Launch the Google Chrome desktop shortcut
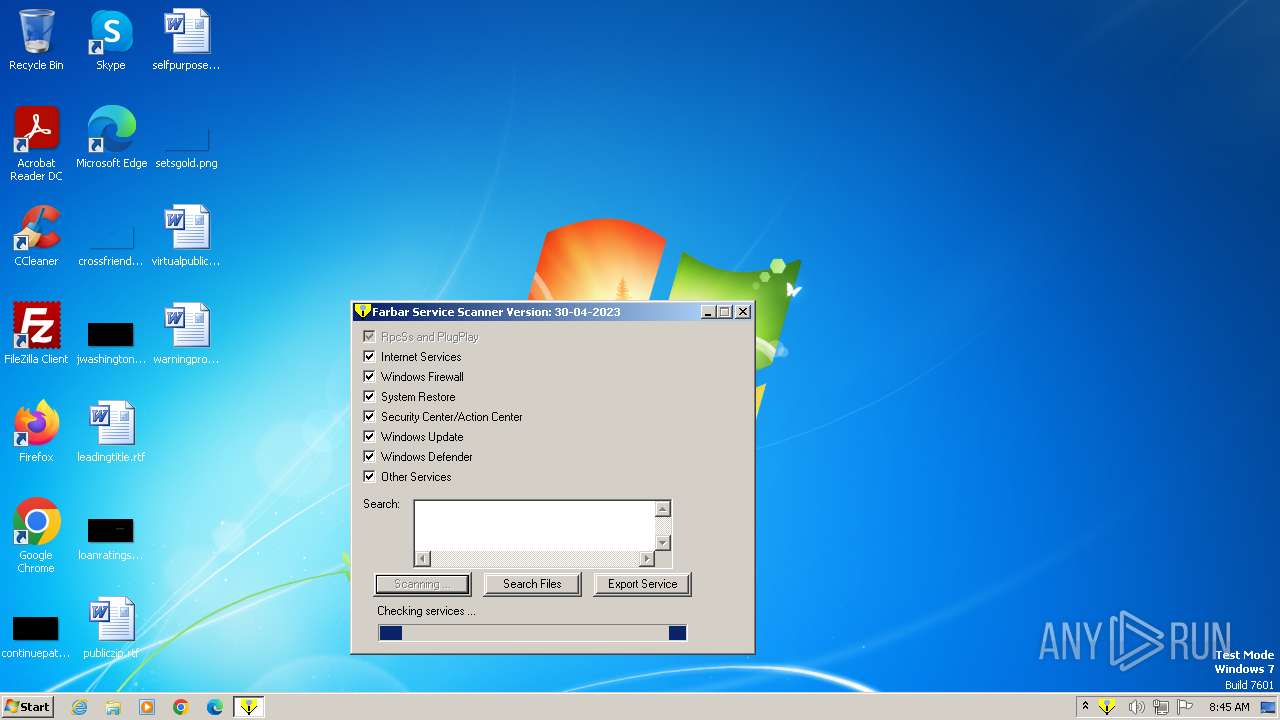 [x=36, y=536]
